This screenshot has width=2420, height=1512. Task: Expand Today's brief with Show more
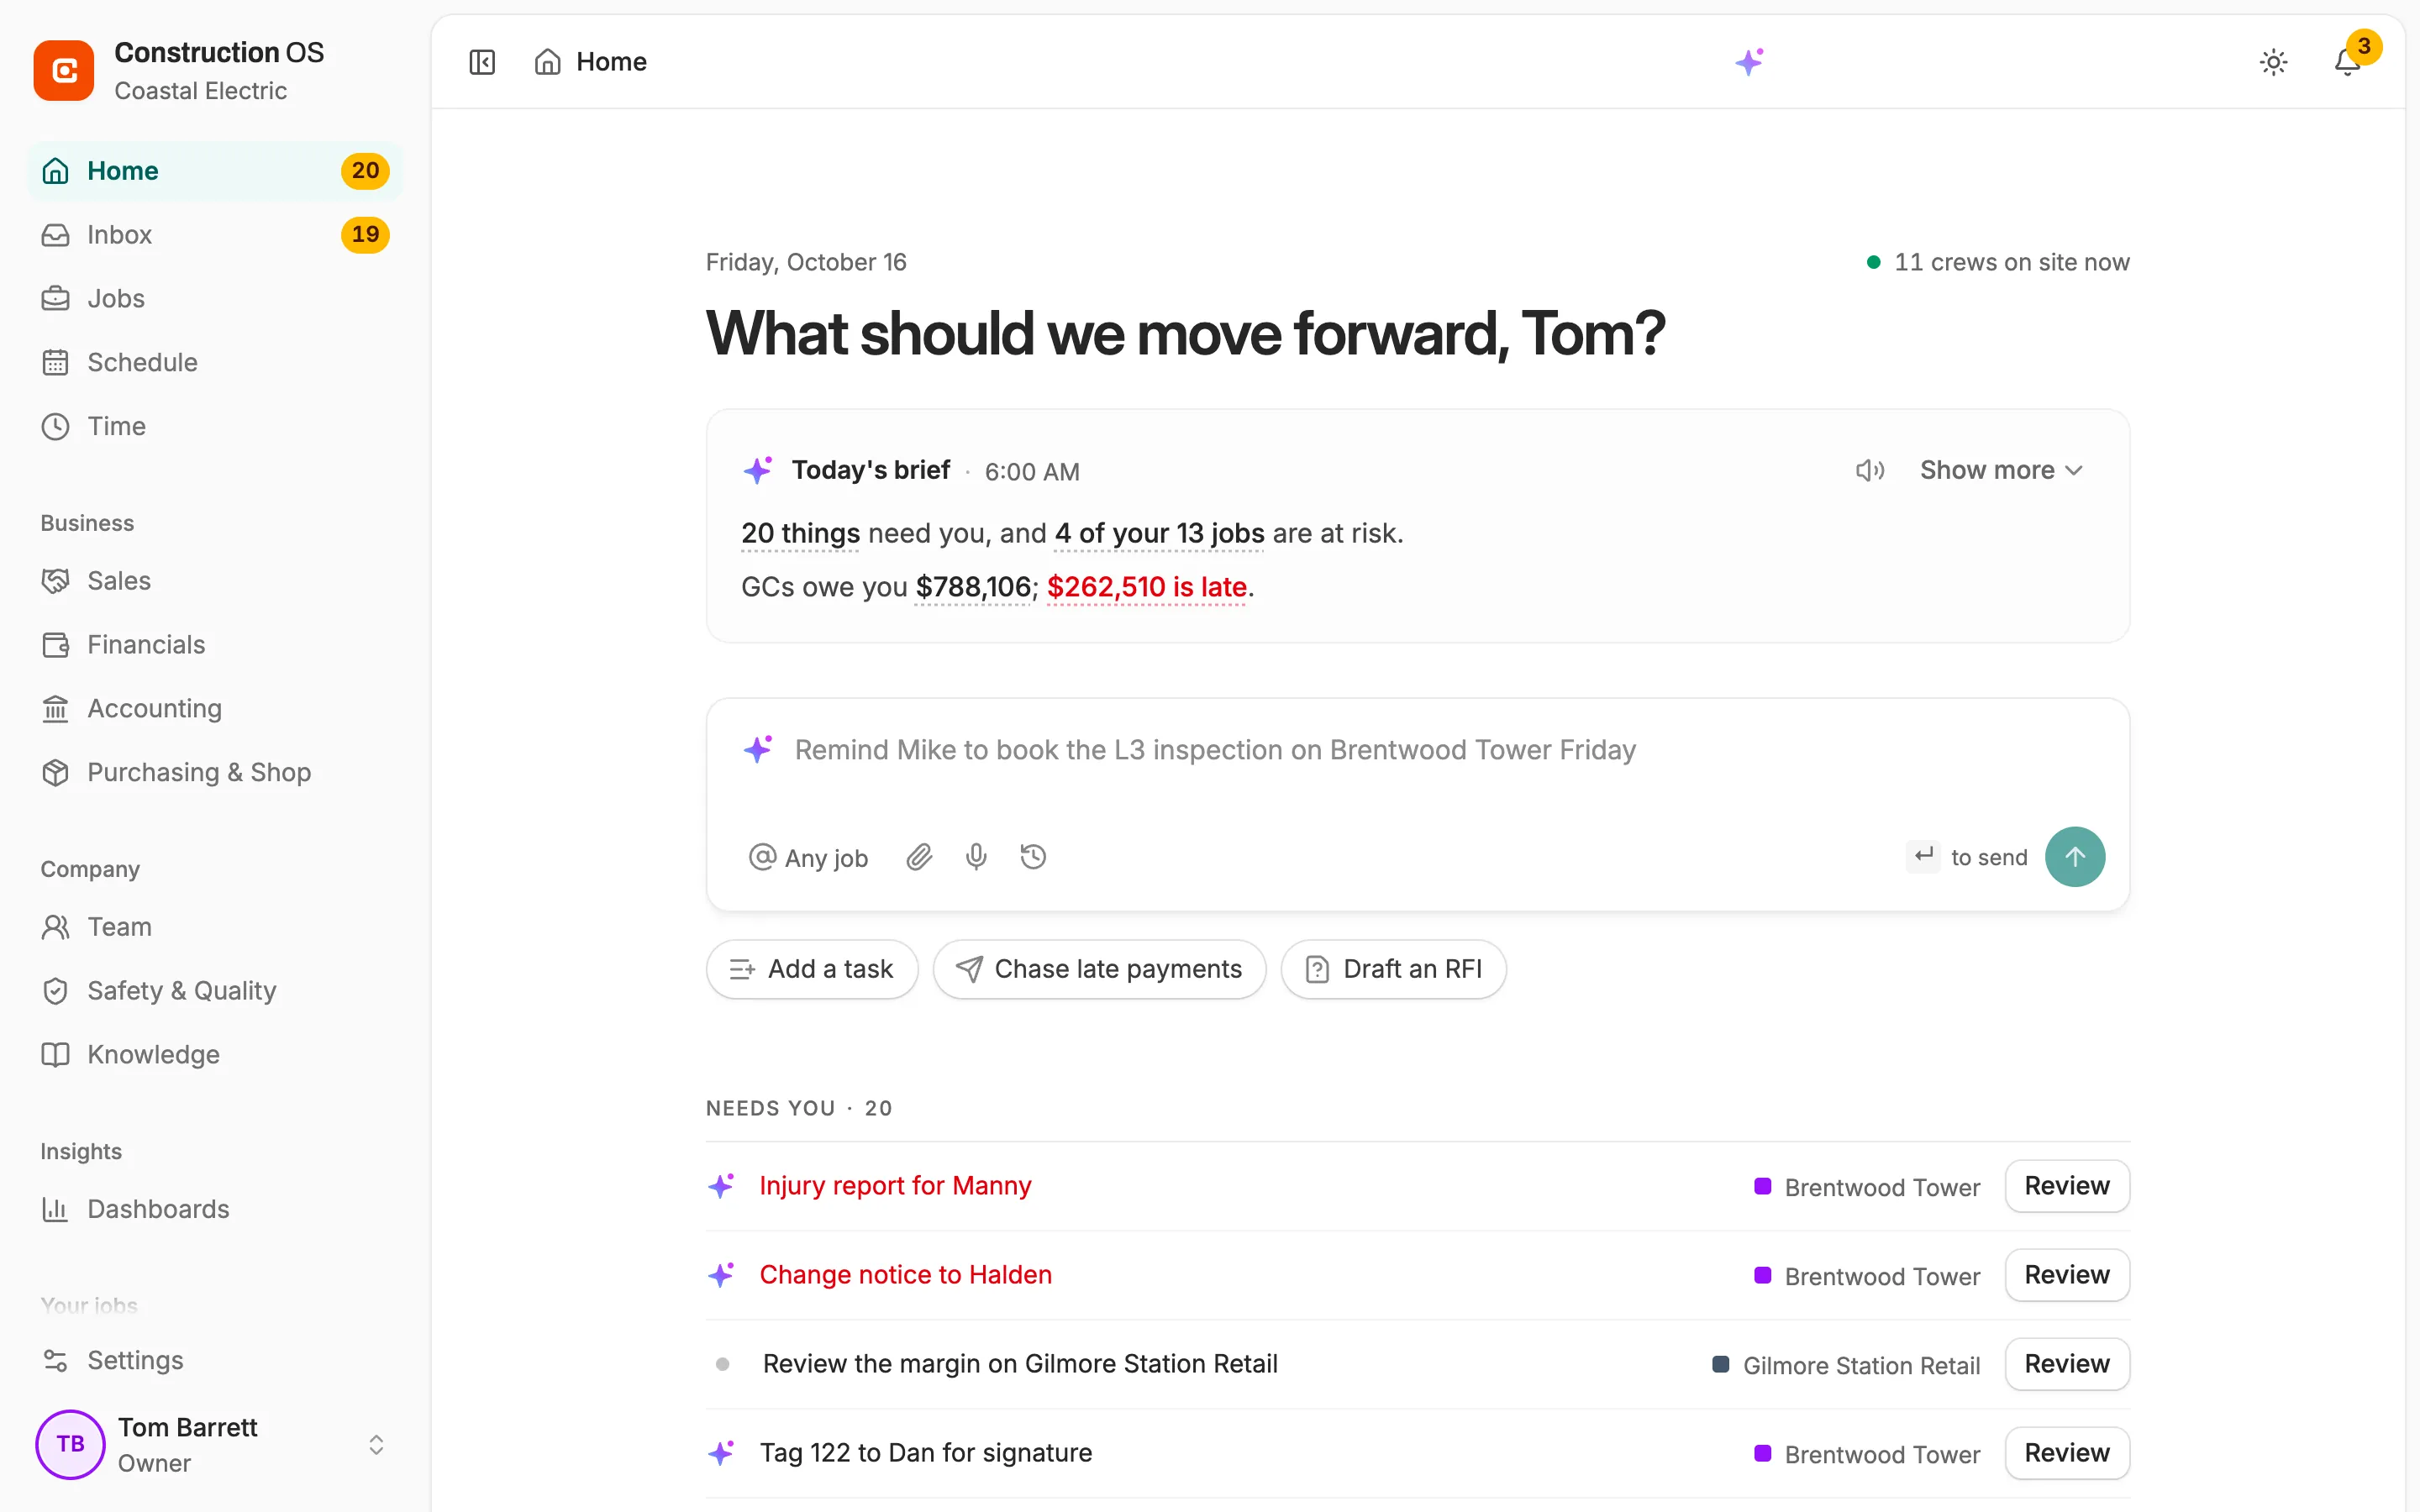point(2001,470)
